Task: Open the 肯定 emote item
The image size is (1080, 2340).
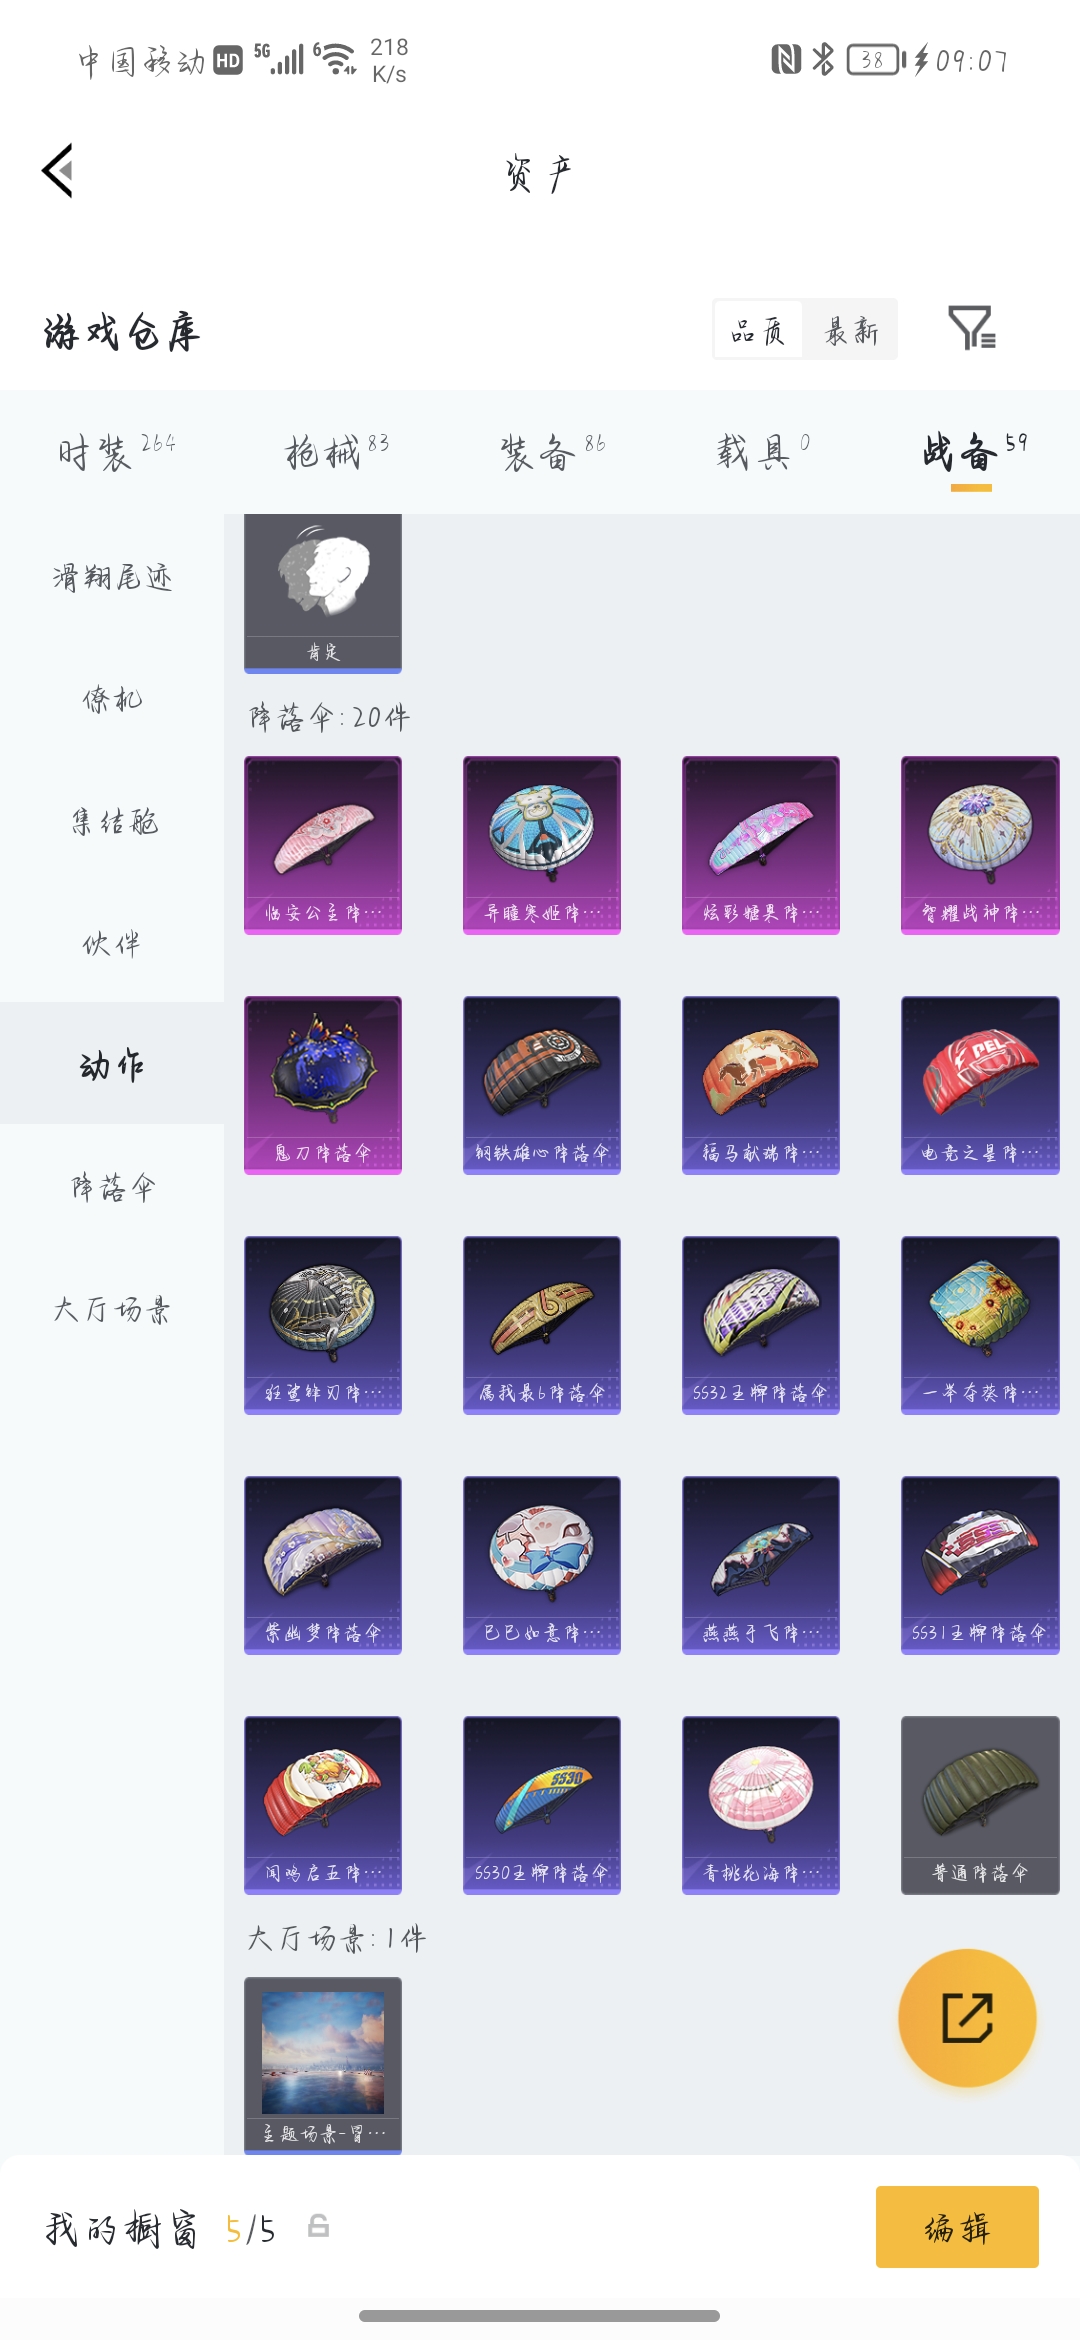Action: point(323,593)
